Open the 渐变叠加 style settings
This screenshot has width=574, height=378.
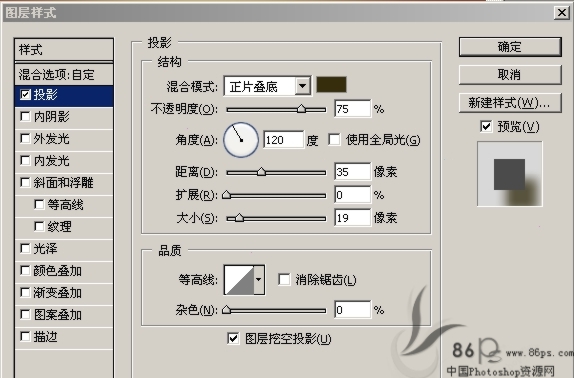[x=58, y=293]
